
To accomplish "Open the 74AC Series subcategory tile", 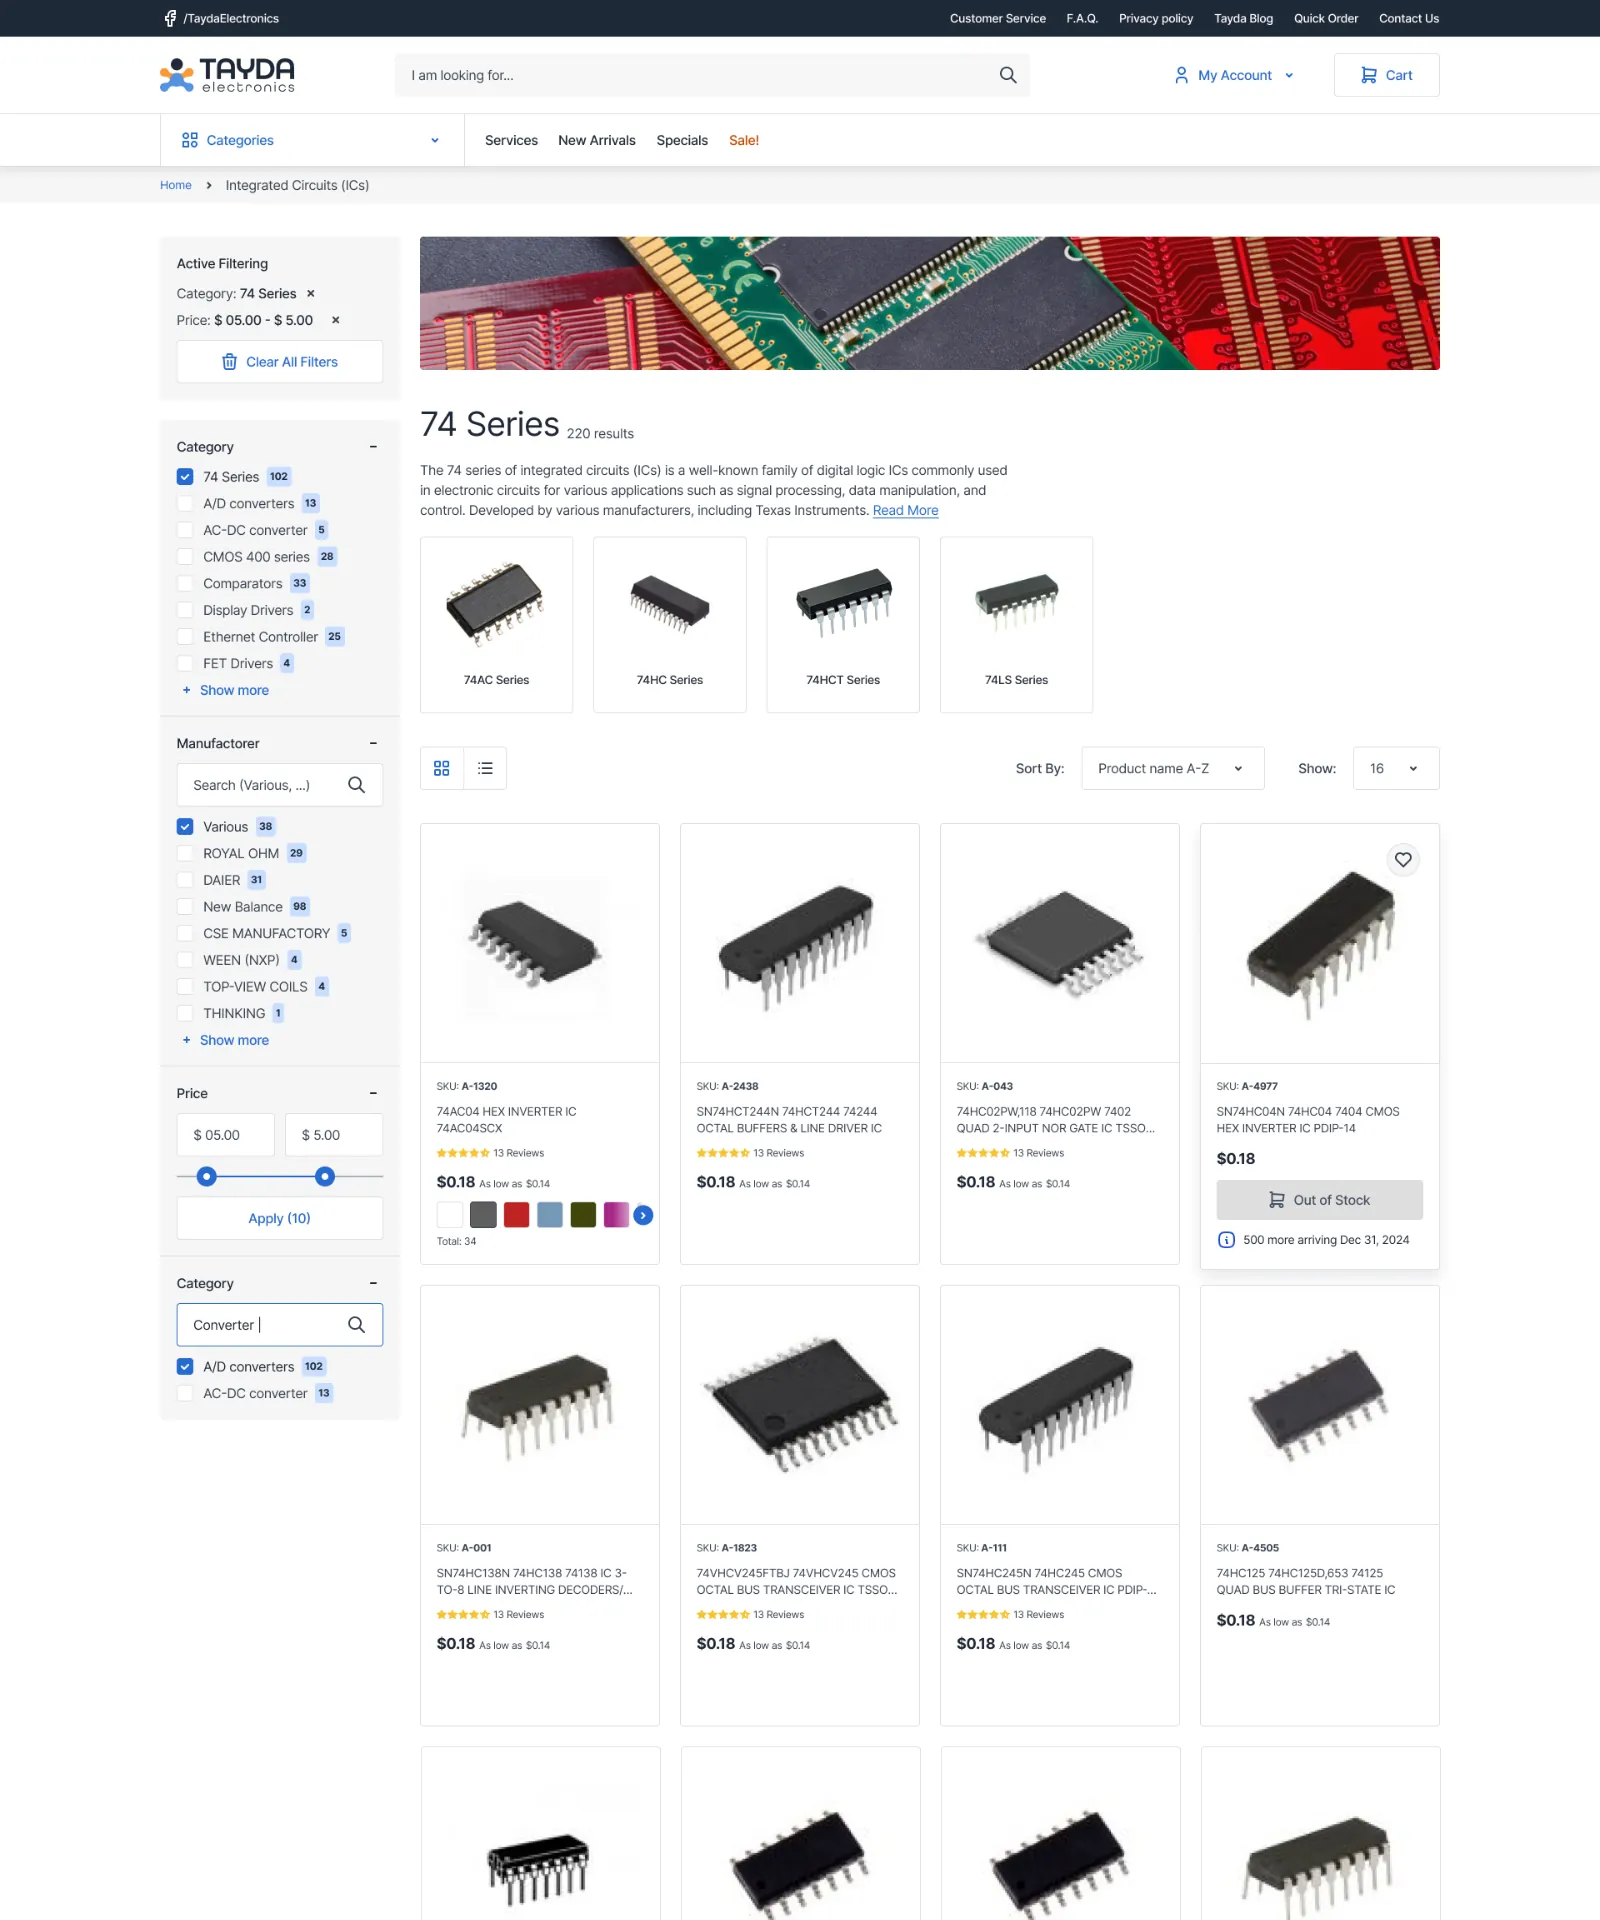I will (x=497, y=625).
